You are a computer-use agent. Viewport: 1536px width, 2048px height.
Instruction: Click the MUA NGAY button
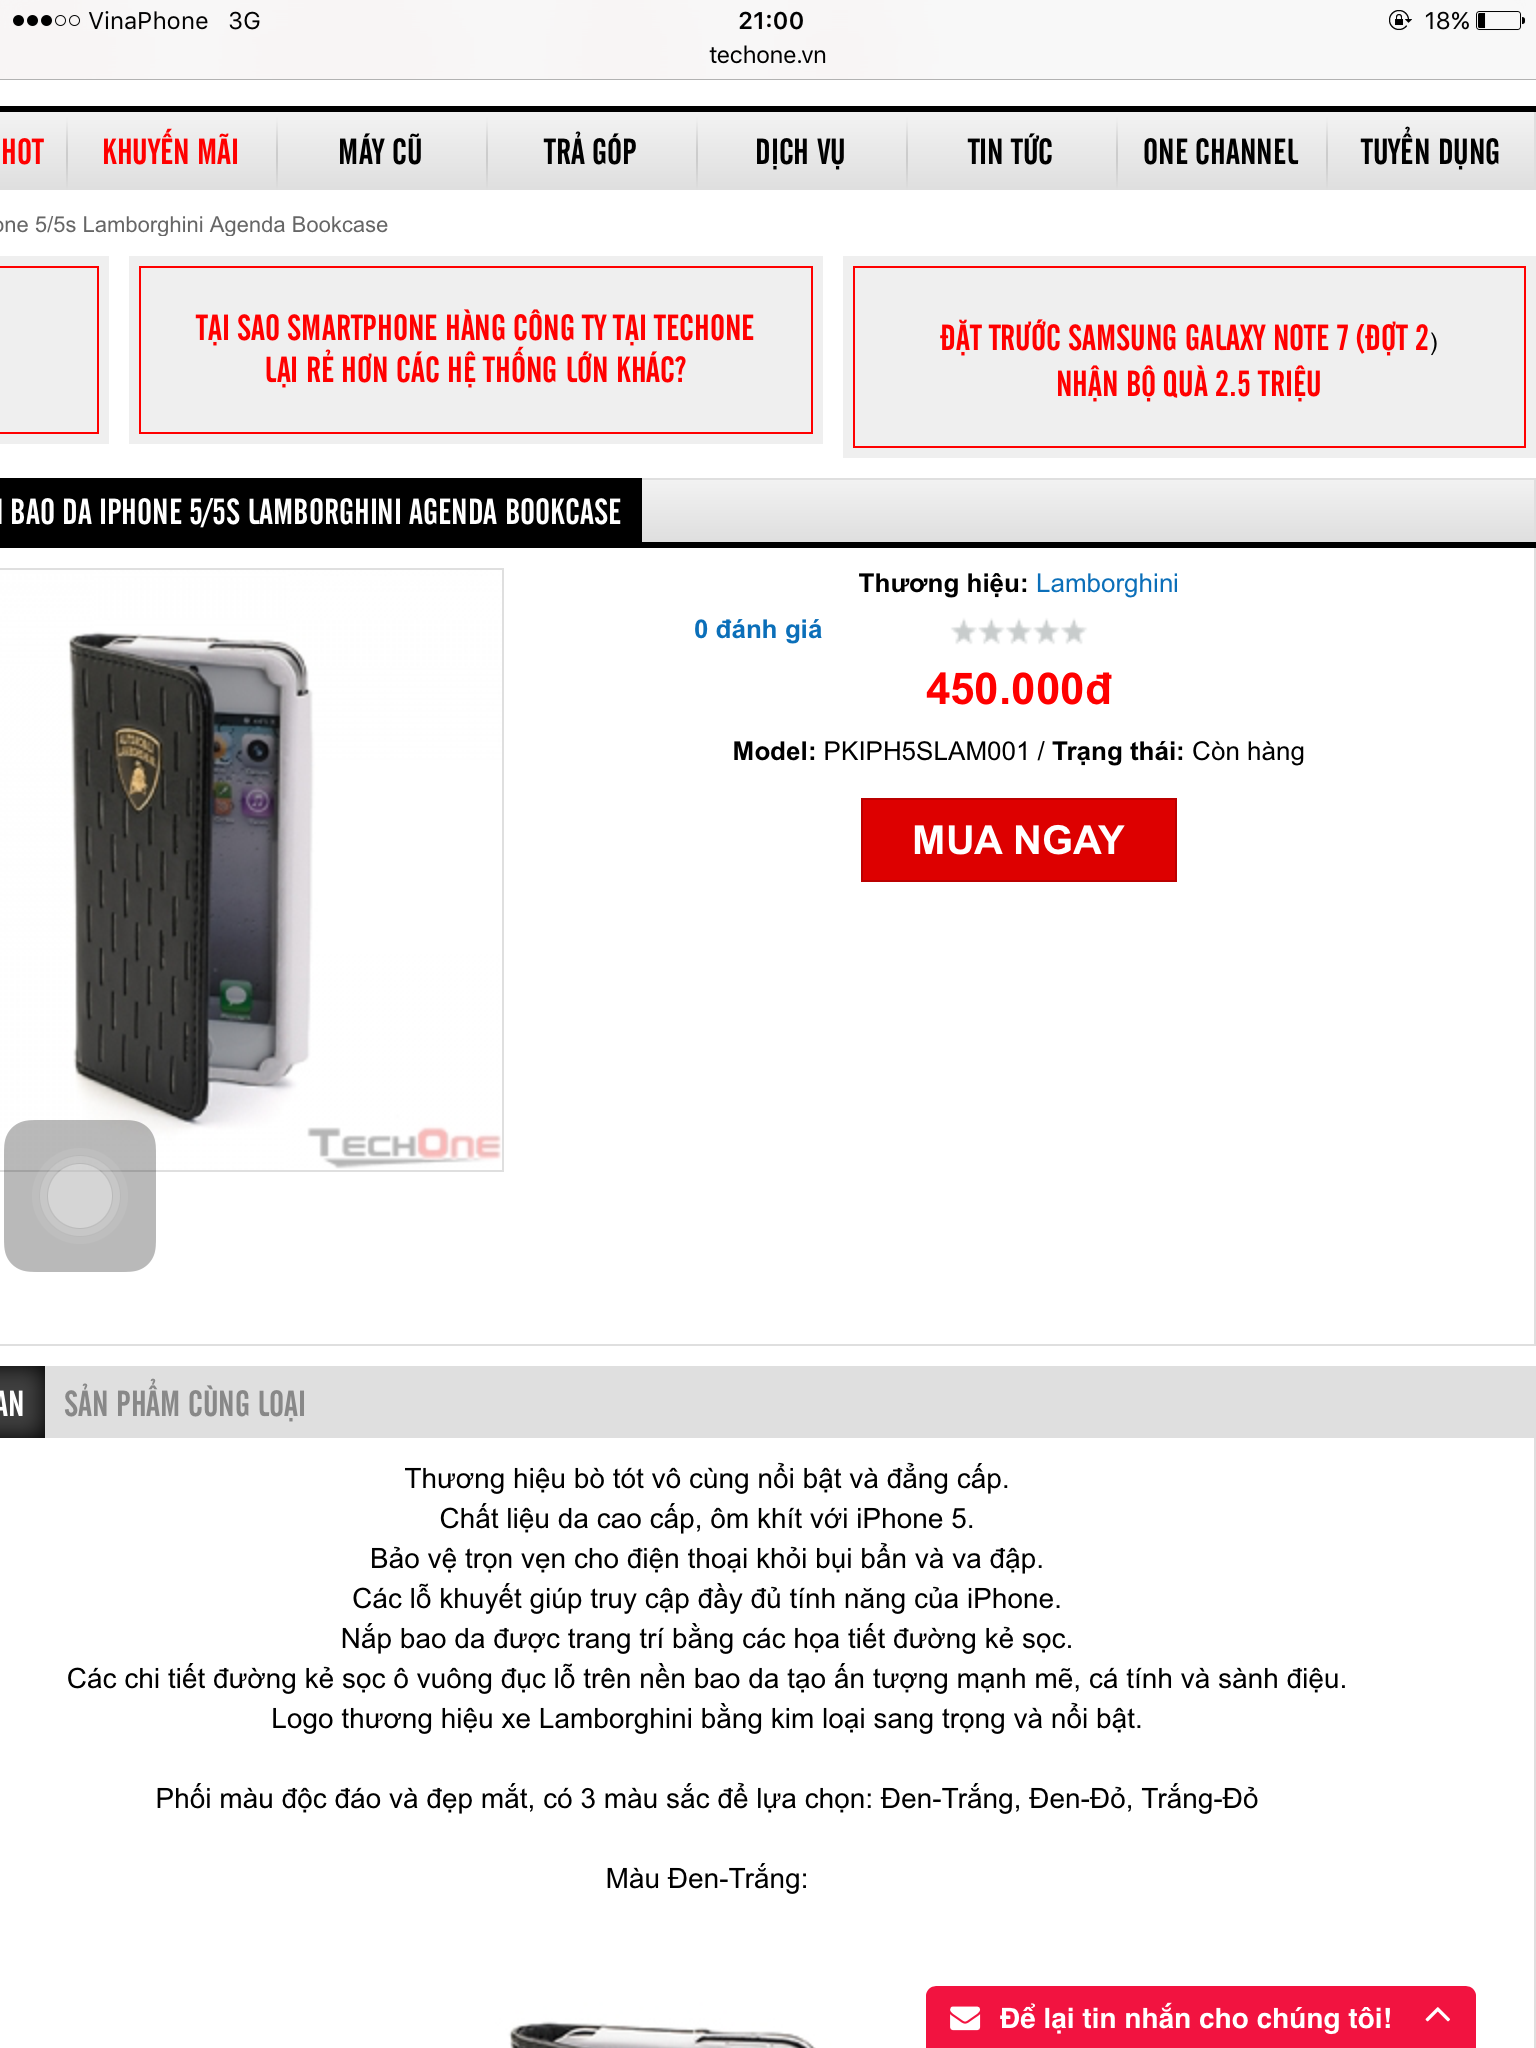(x=1018, y=840)
